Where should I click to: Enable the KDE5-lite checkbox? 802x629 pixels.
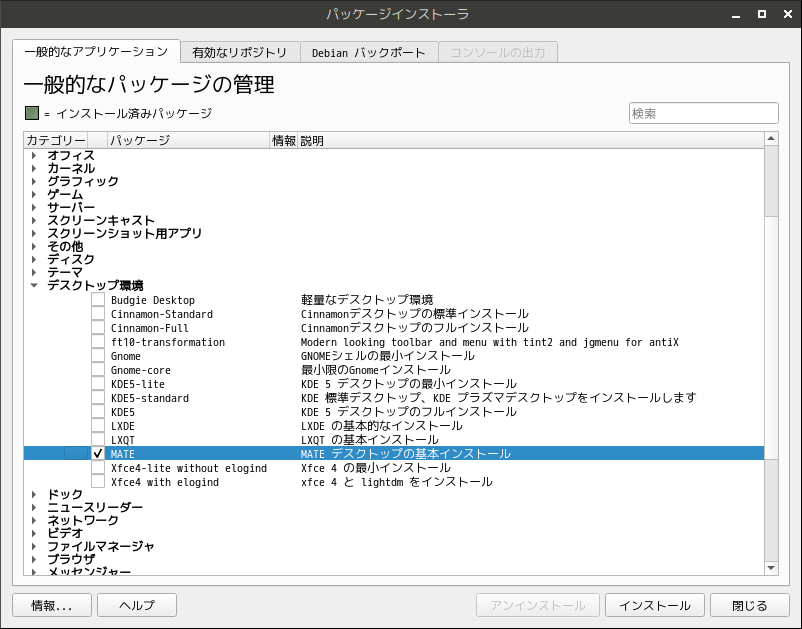(x=98, y=384)
